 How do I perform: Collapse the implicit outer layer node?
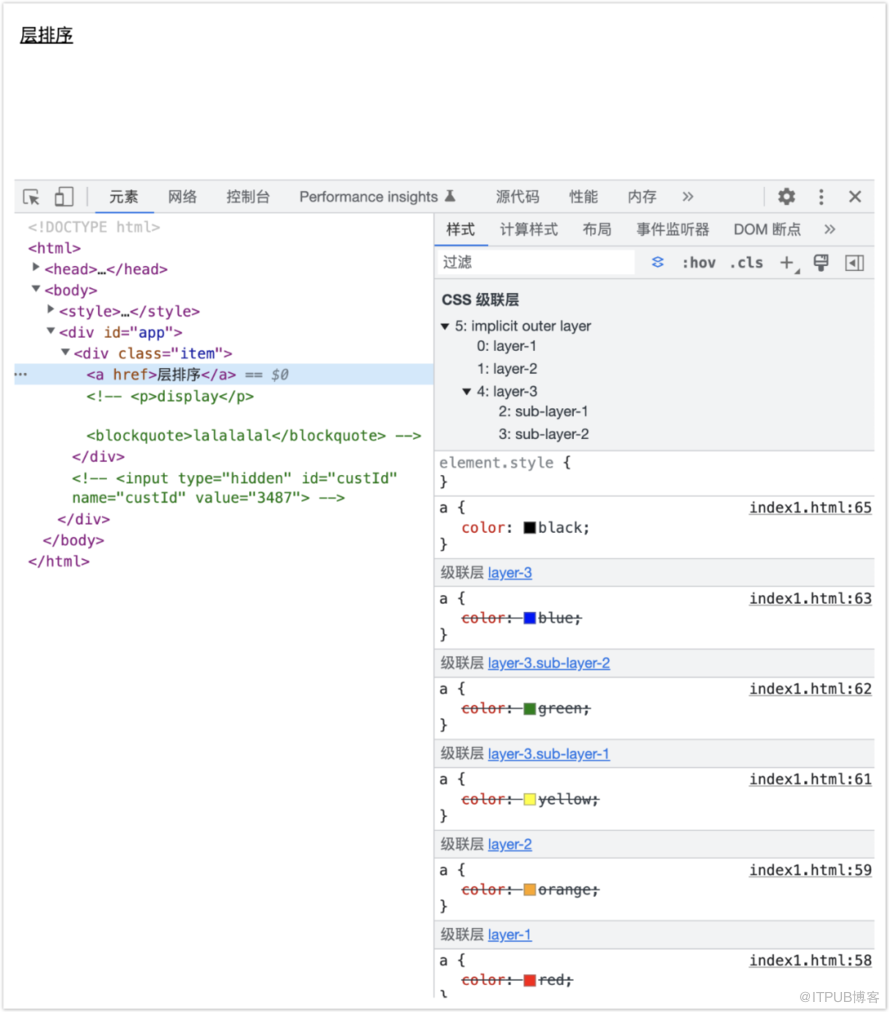pos(444,326)
